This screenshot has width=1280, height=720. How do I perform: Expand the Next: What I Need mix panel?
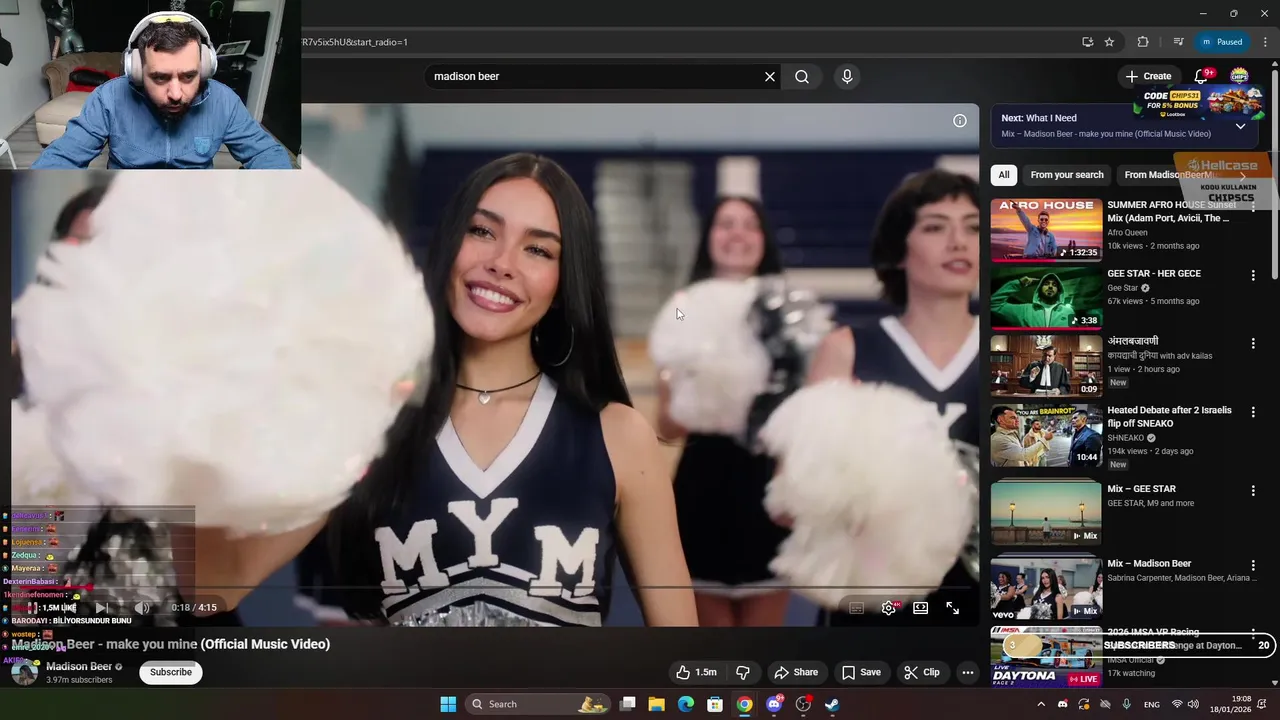1241,126
